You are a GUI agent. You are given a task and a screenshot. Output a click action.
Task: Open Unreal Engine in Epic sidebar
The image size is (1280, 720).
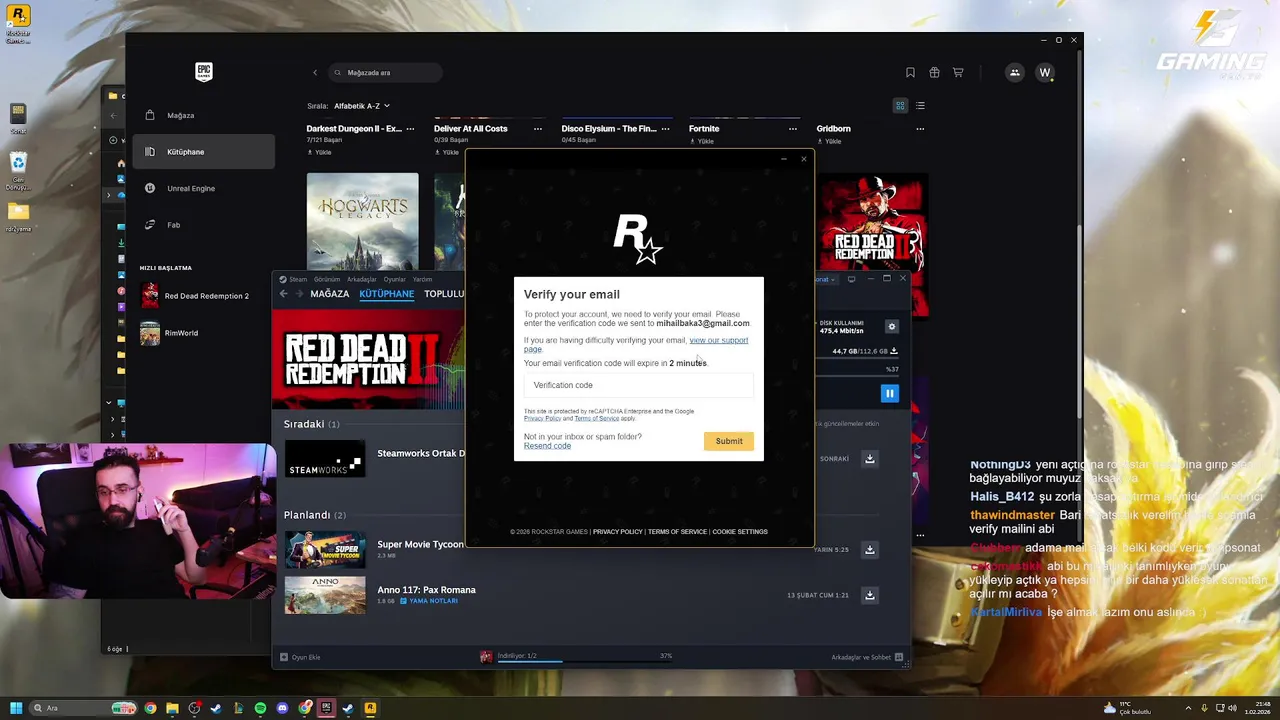203,188
